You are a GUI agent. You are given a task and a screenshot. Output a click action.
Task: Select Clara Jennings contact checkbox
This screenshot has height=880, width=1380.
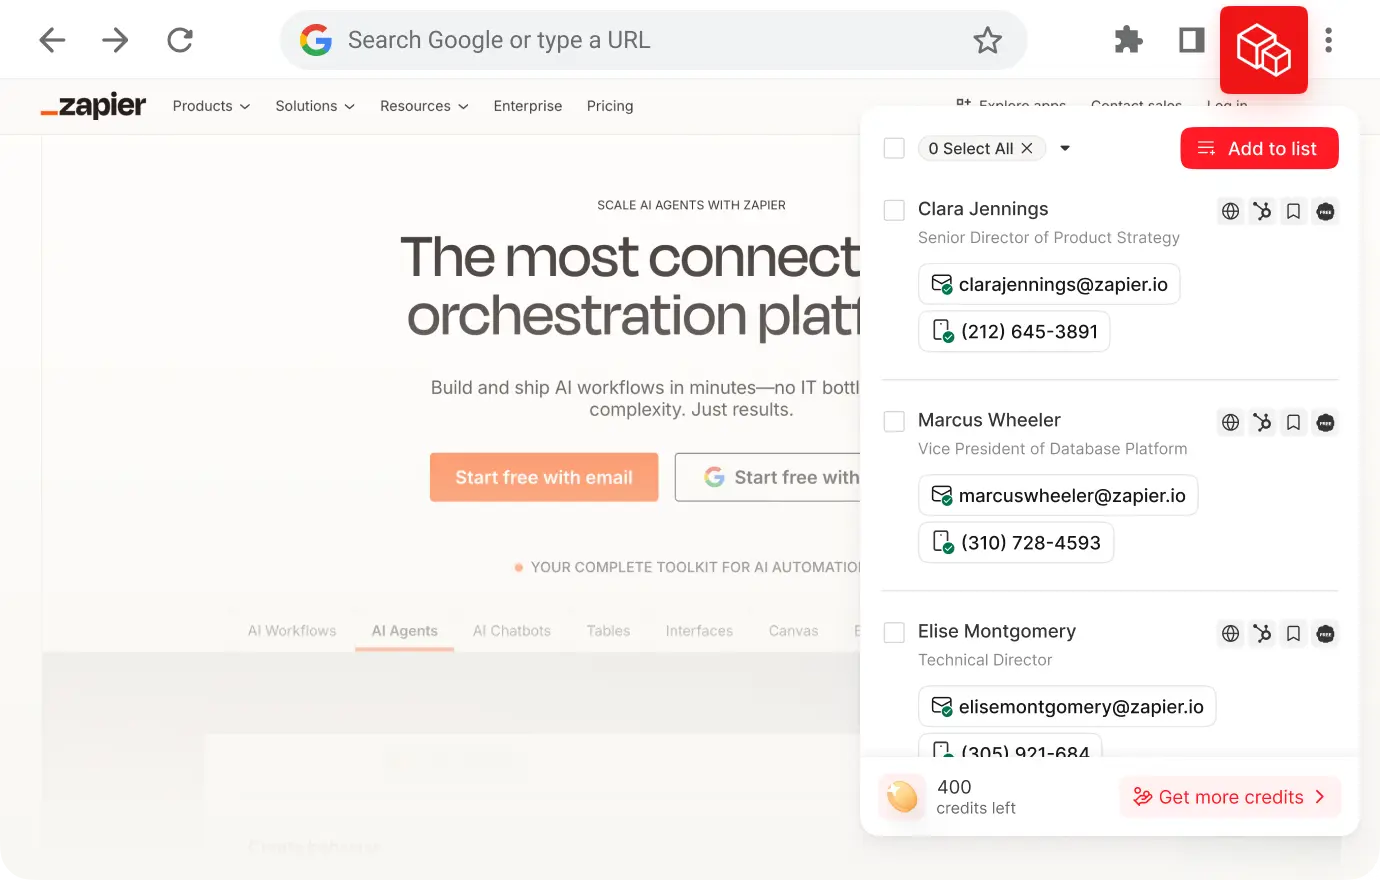894,210
